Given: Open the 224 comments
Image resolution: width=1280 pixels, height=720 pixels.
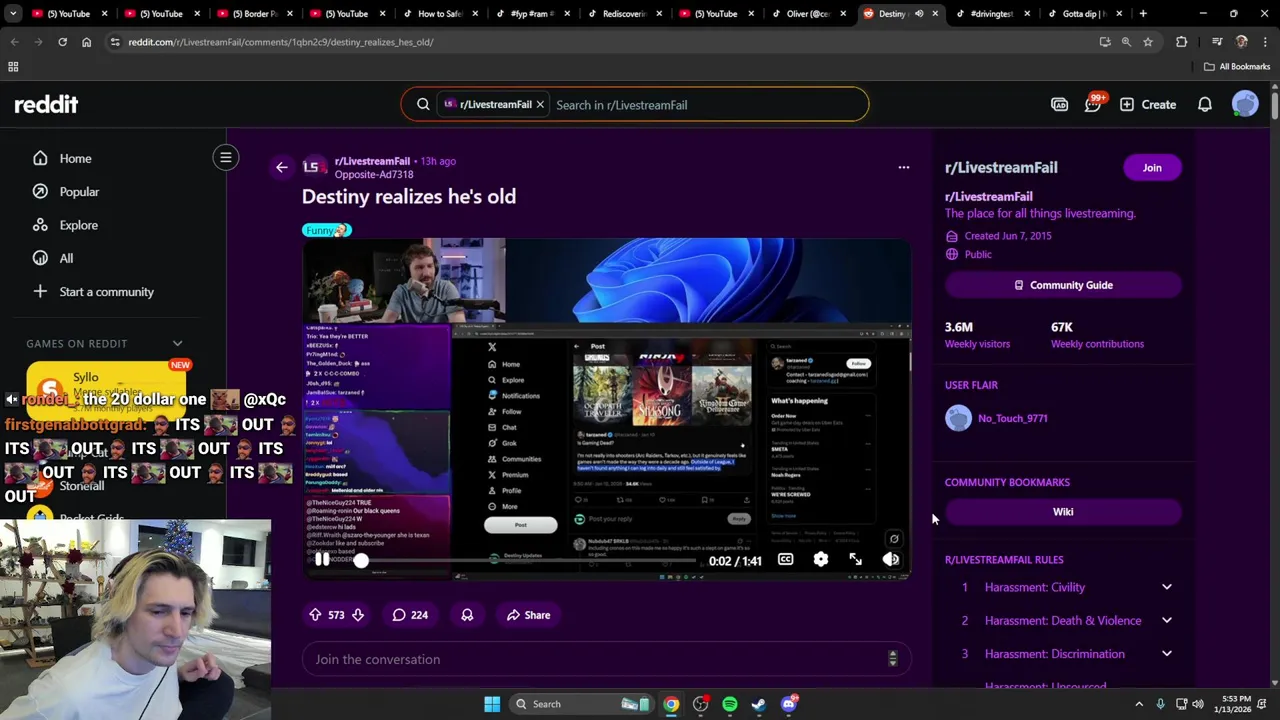Looking at the screenshot, I should [410, 615].
